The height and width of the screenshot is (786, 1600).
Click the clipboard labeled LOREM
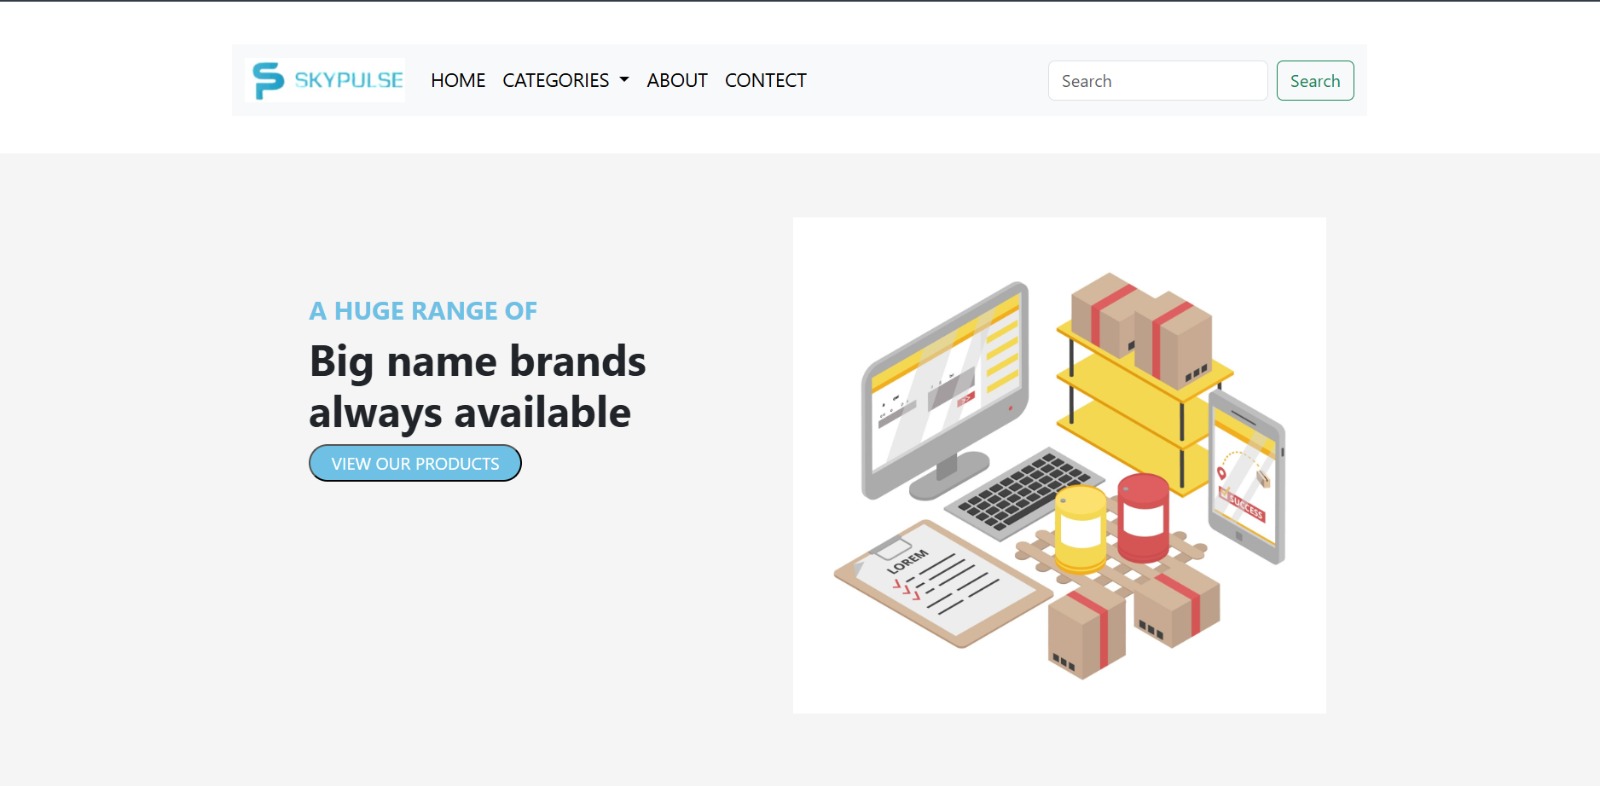coord(942,584)
